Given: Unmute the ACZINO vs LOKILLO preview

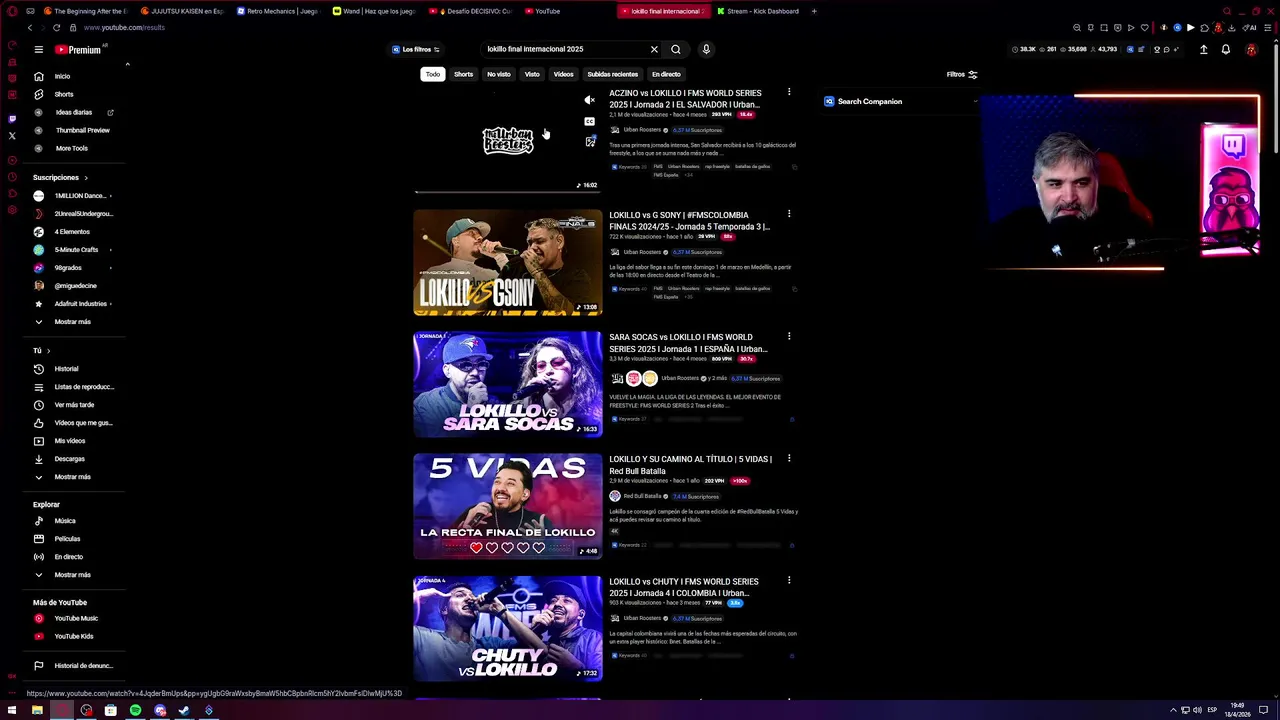Looking at the screenshot, I should pos(590,100).
